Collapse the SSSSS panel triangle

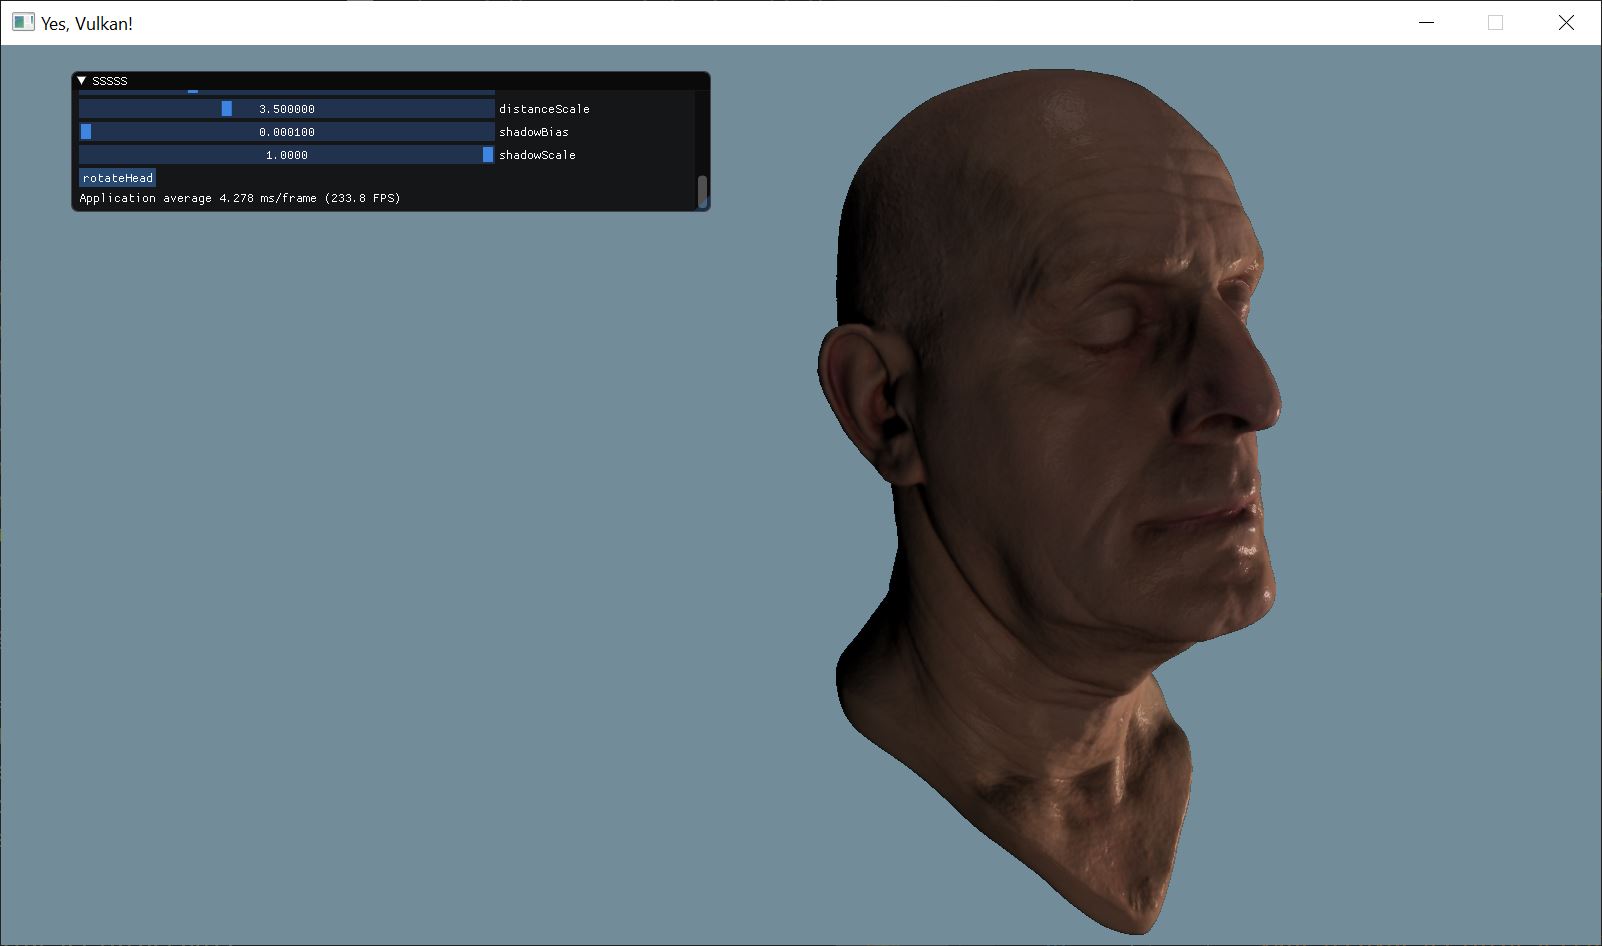pyautogui.click(x=82, y=81)
